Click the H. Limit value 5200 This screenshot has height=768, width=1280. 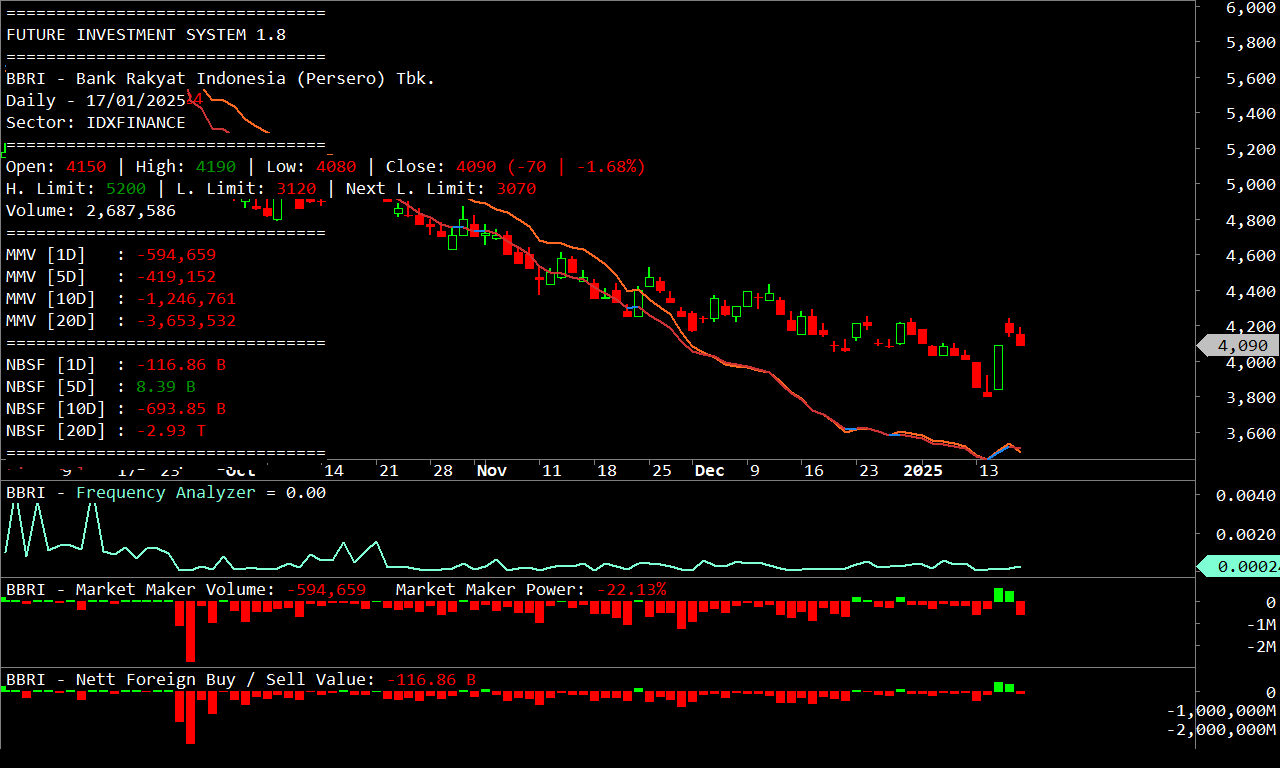(126, 188)
